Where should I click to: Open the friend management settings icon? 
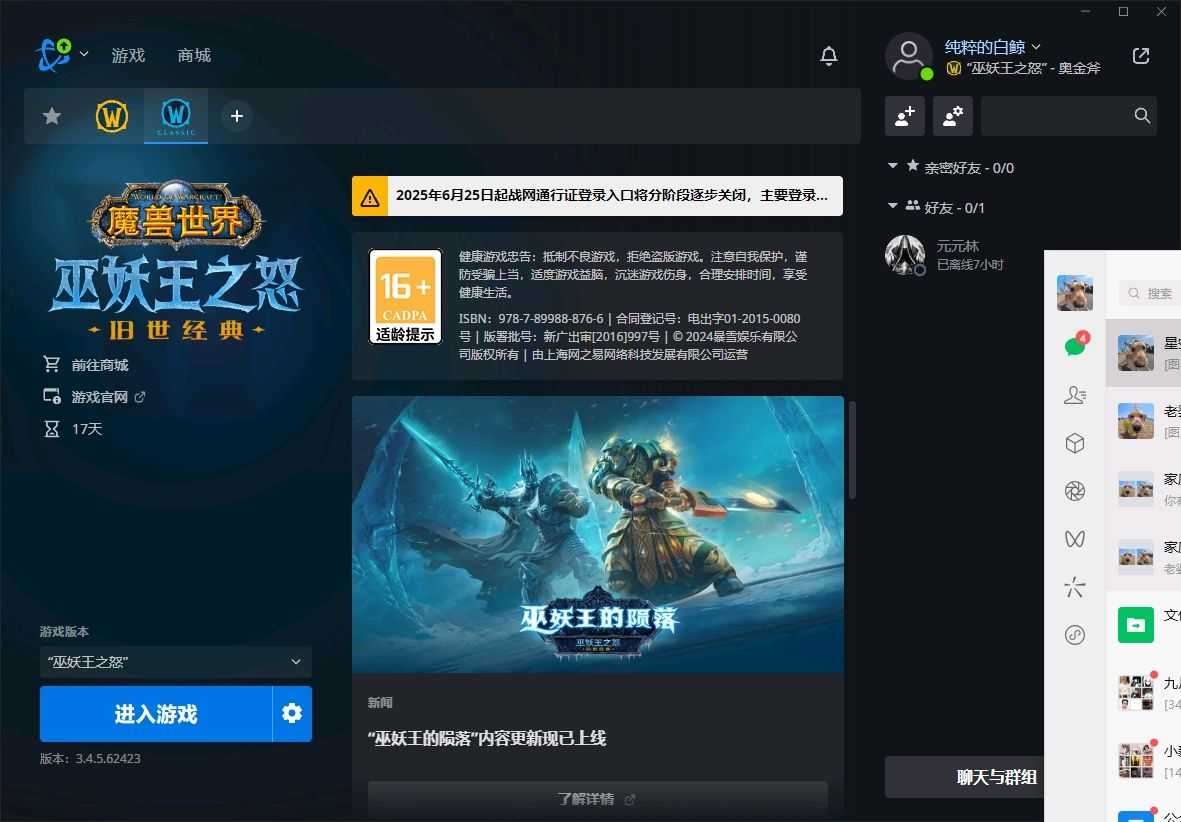tap(953, 116)
